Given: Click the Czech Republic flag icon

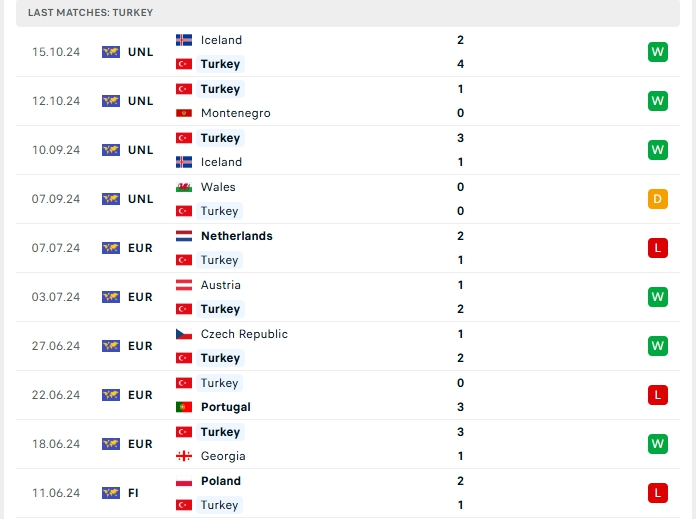Looking at the screenshot, I should coord(184,334).
